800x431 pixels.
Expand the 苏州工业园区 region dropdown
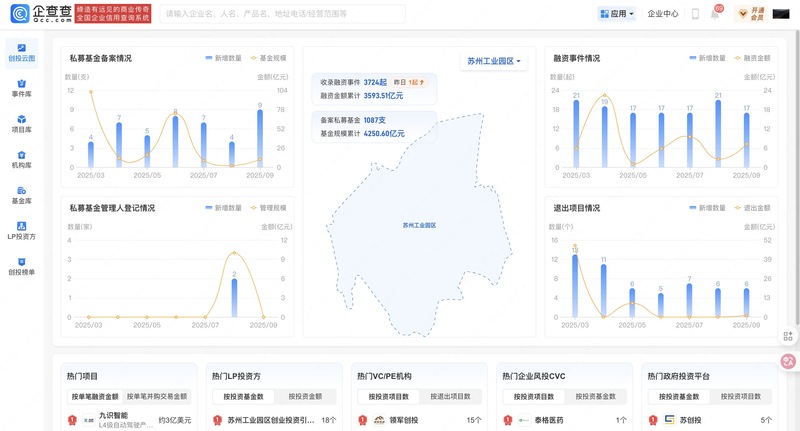[x=494, y=62]
